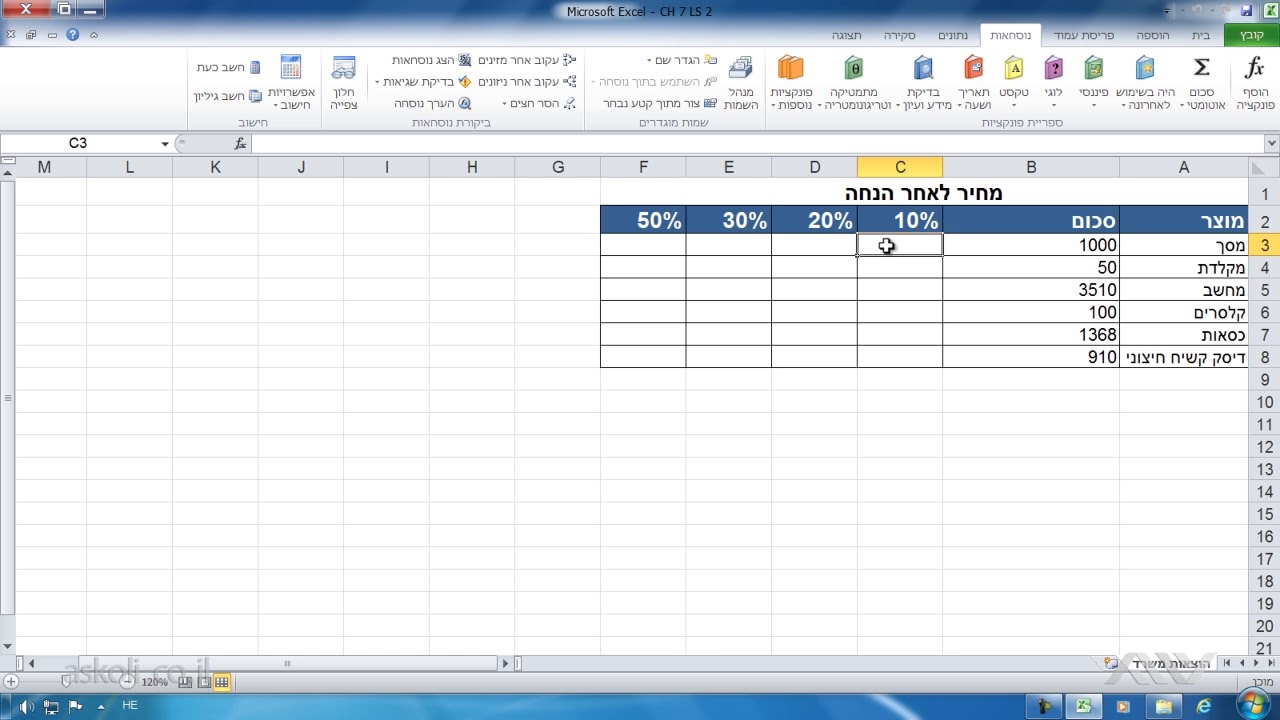Switch to the Data (נתונים) tab
This screenshot has height=720, width=1280.
point(952,35)
